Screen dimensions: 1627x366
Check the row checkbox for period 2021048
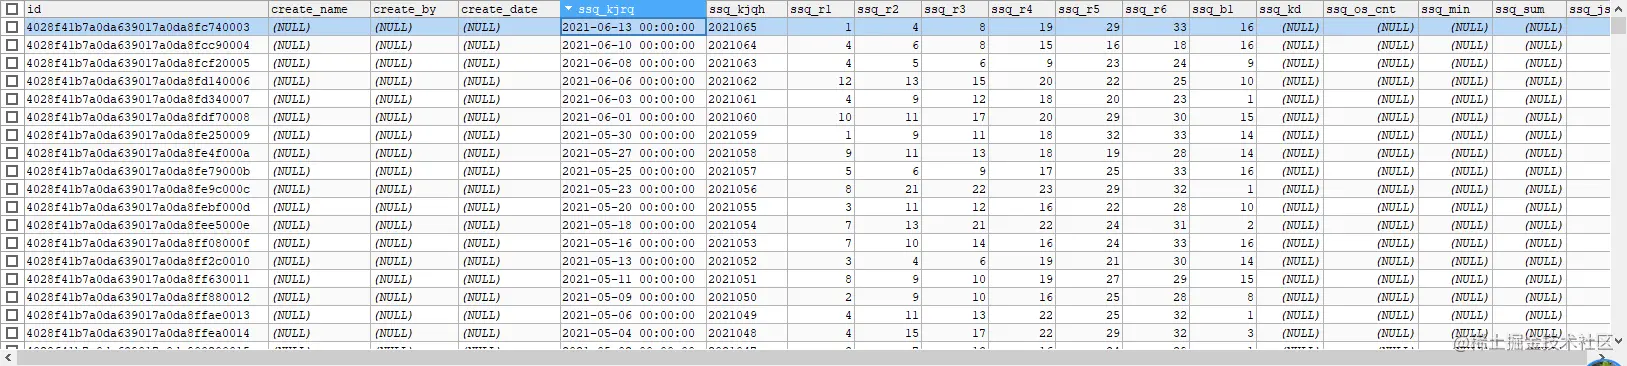(x=12, y=333)
